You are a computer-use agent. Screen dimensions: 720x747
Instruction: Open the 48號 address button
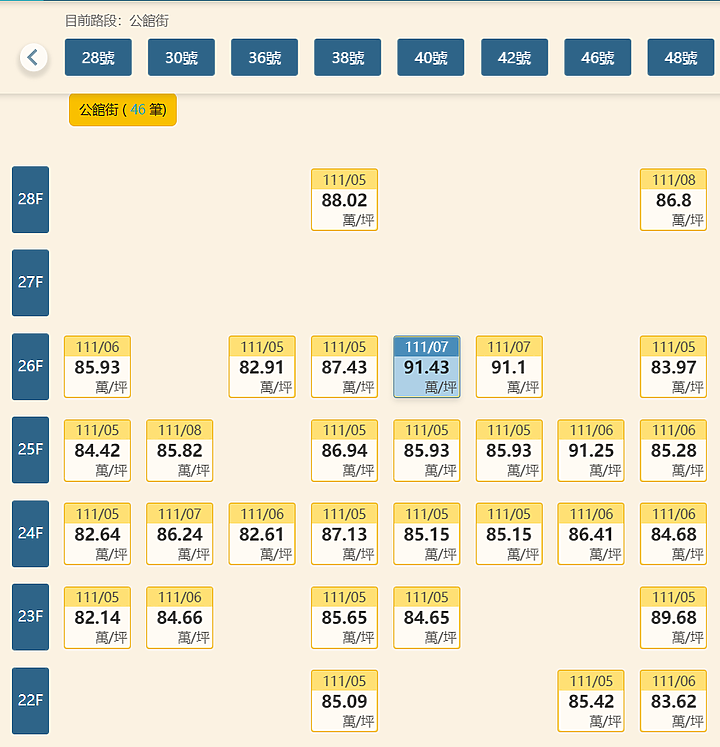[x=680, y=58]
